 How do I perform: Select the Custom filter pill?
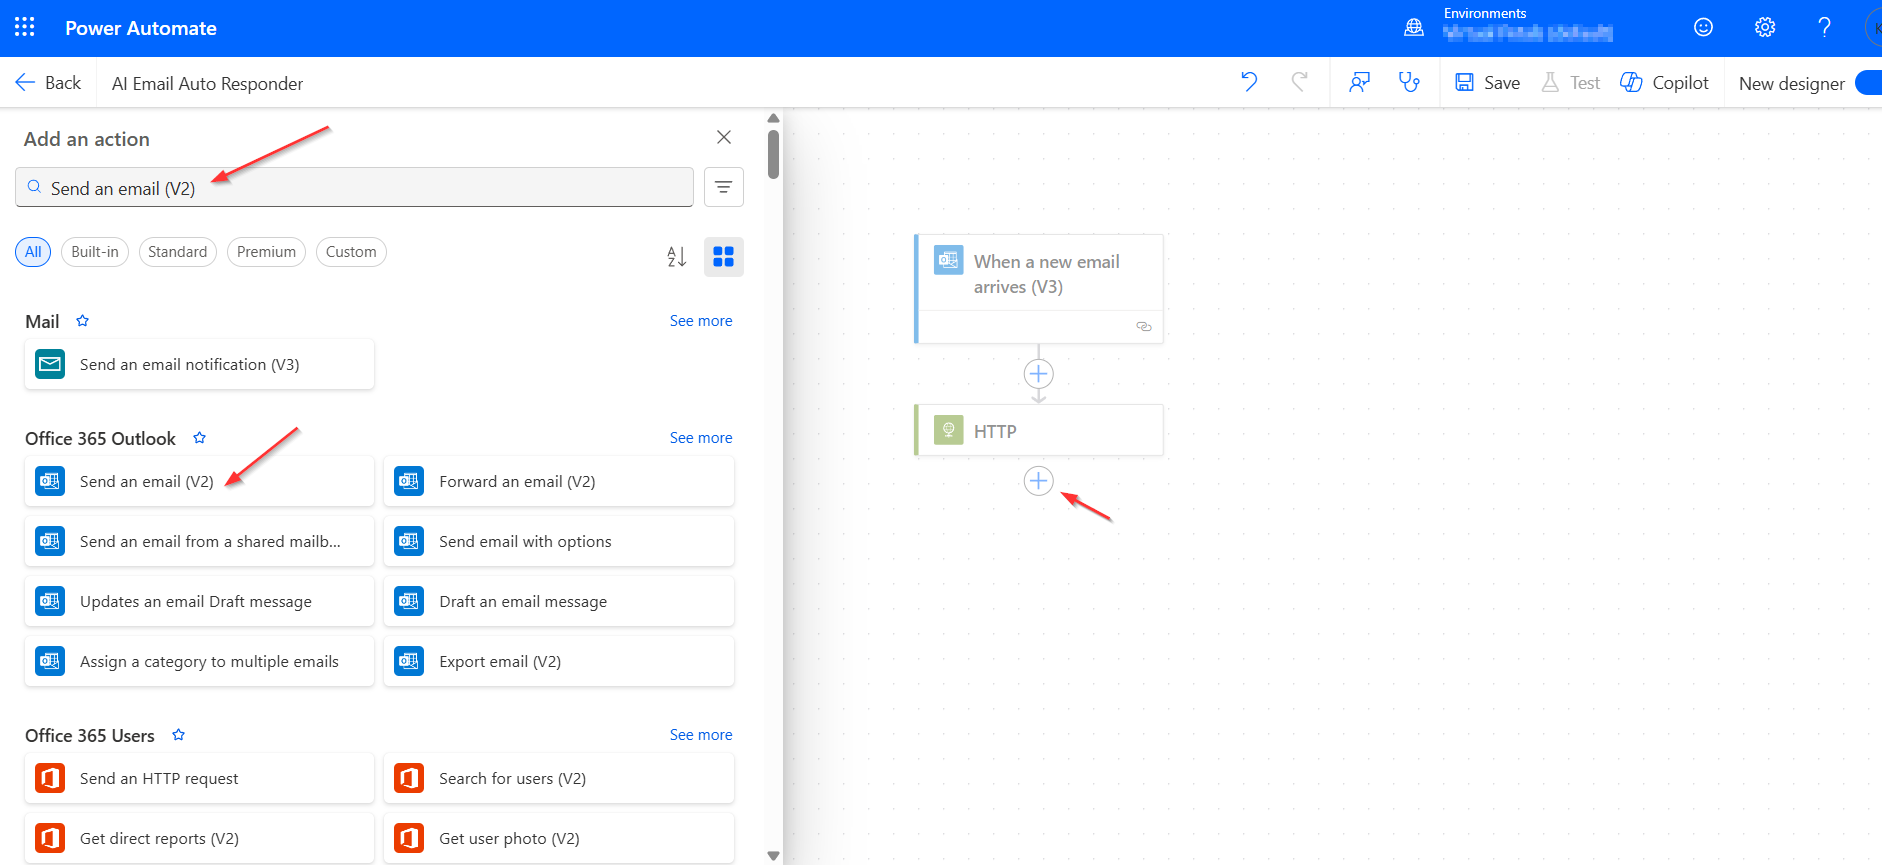point(351,252)
